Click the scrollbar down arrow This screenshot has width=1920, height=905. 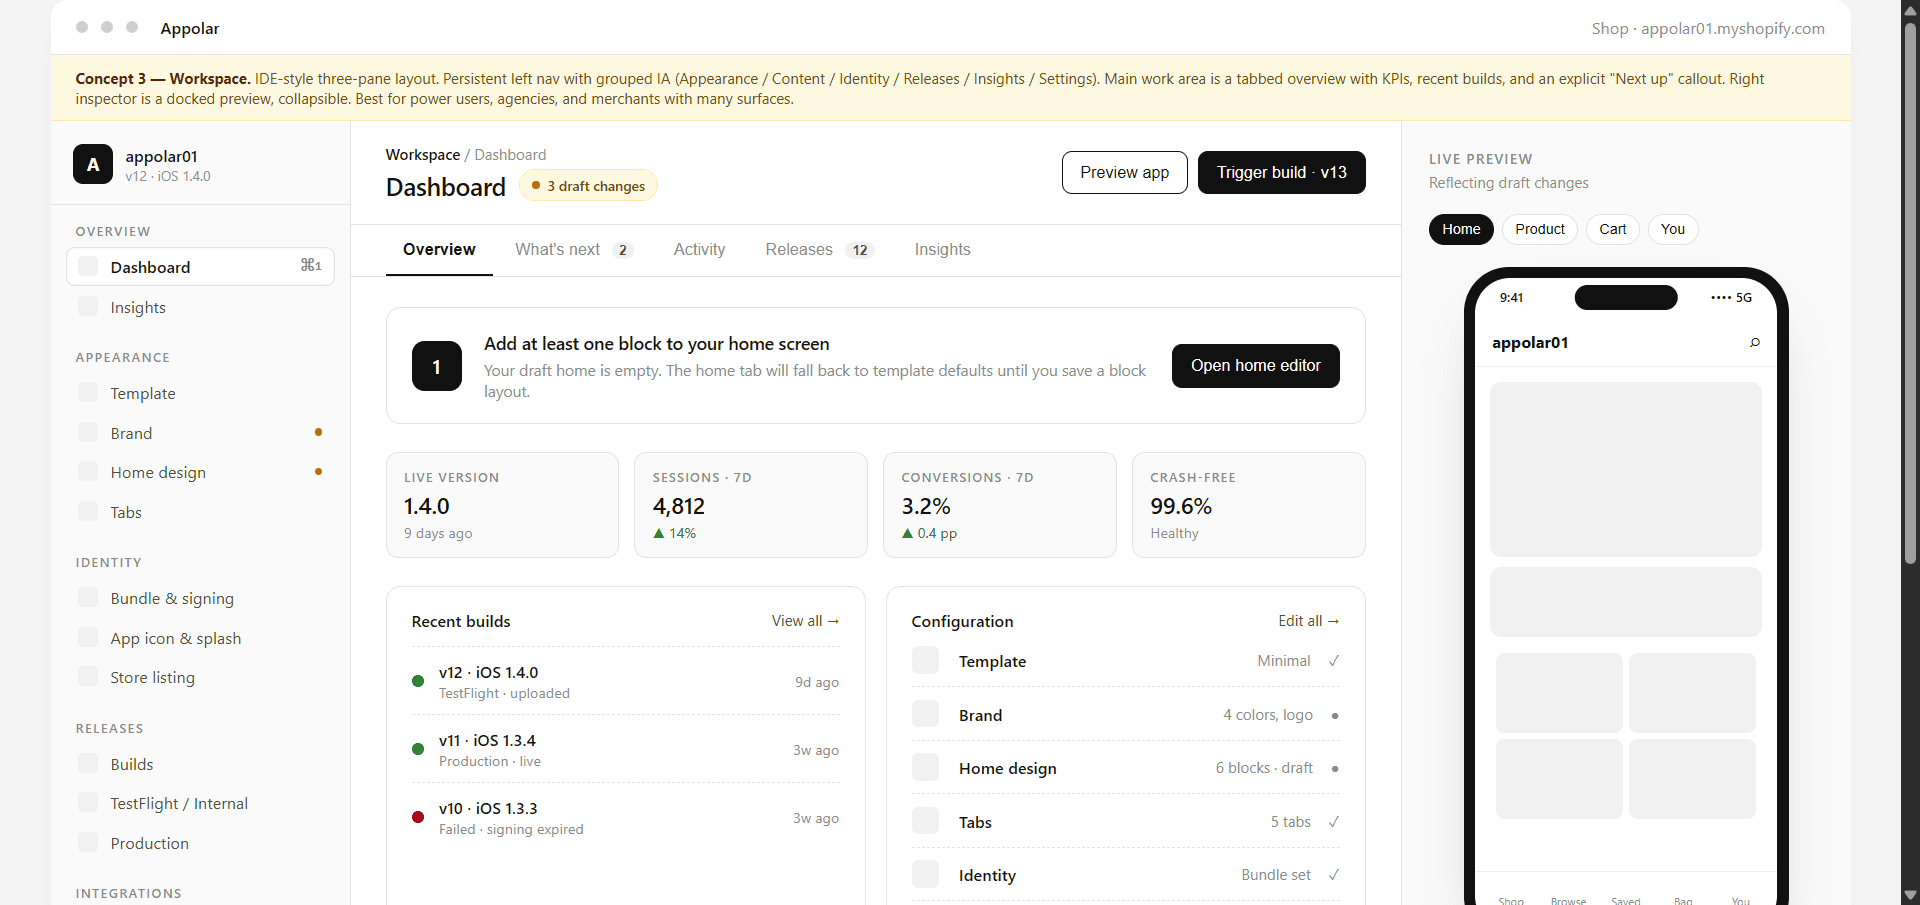click(x=1910, y=895)
